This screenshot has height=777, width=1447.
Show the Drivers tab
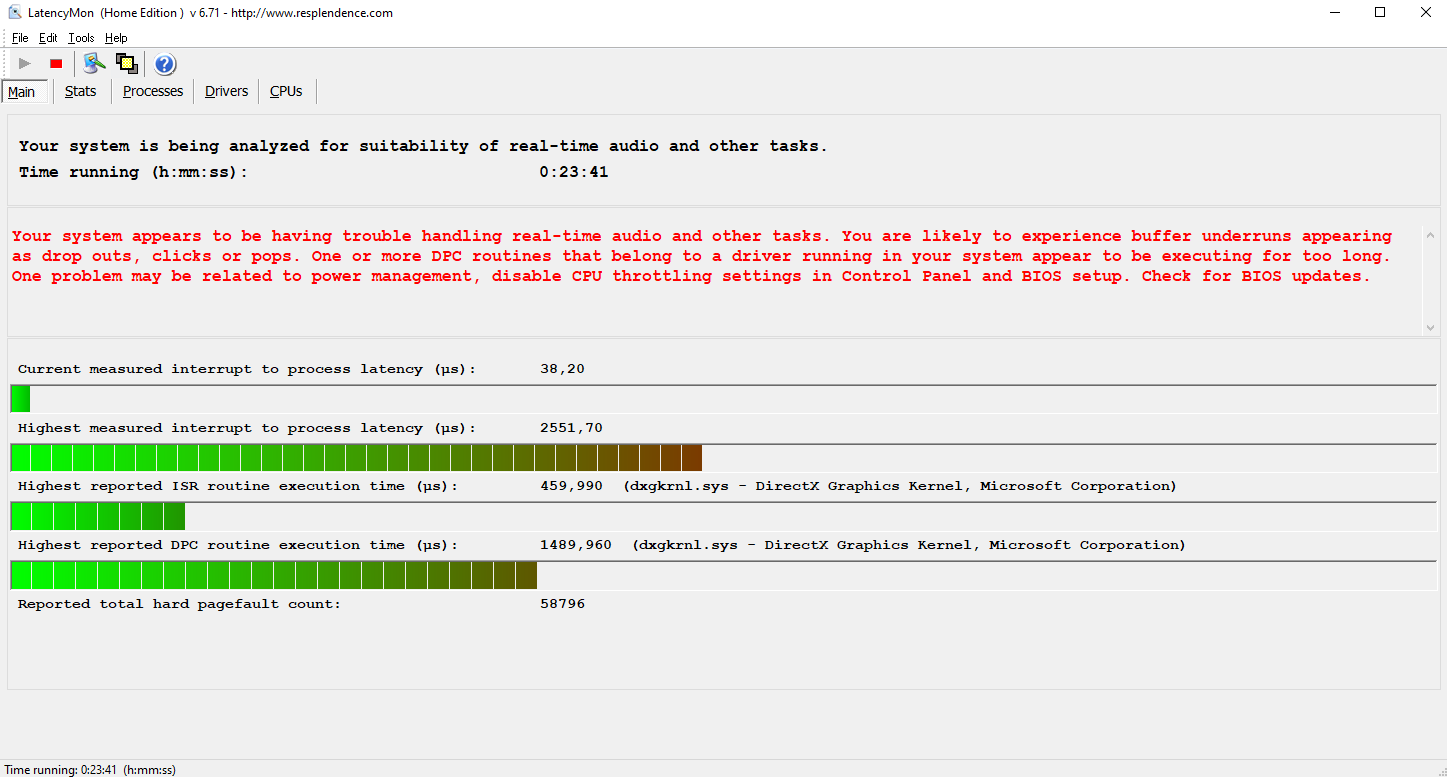(227, 91)
